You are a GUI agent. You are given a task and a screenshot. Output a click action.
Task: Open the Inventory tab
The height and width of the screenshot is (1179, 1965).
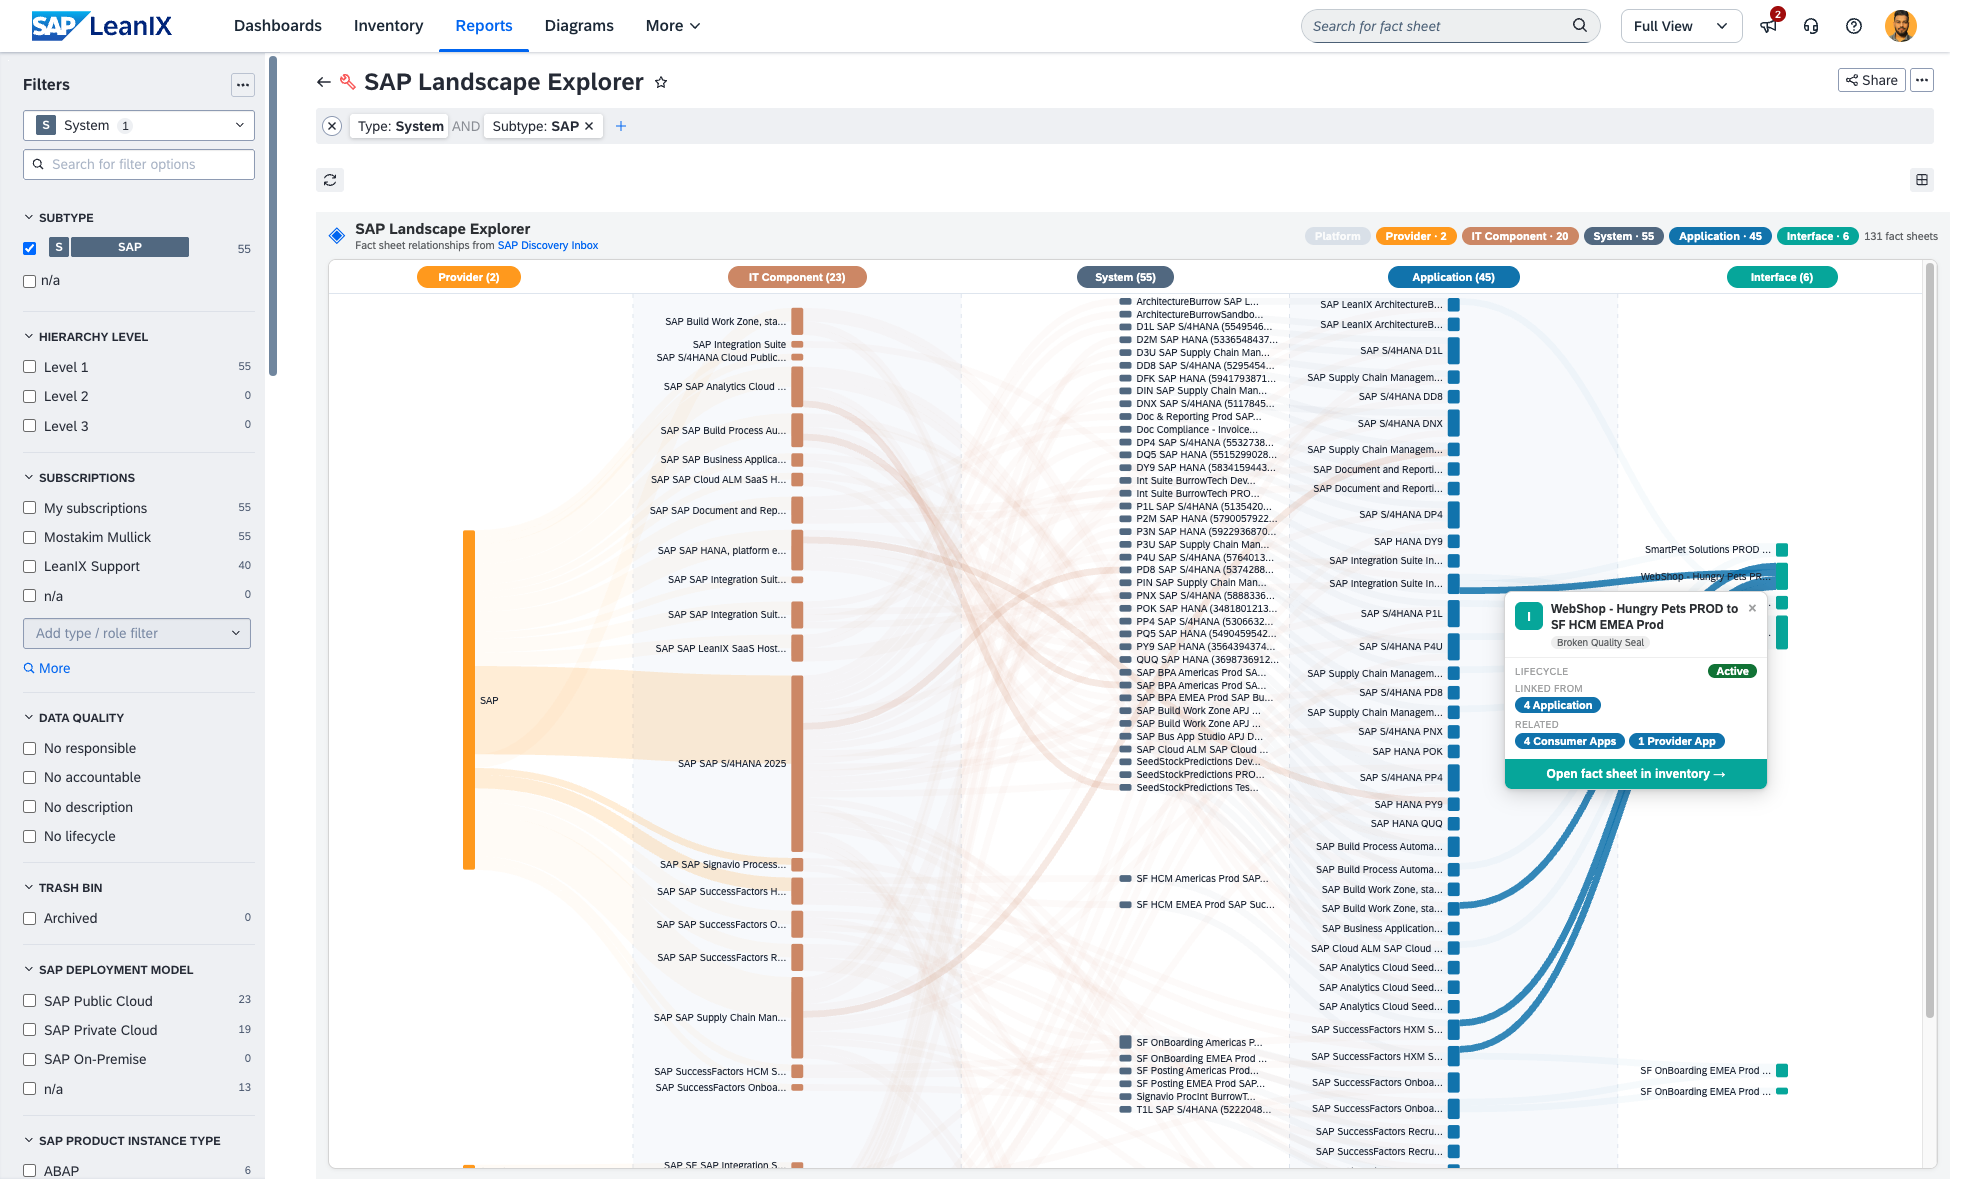(x=388, y=26)
